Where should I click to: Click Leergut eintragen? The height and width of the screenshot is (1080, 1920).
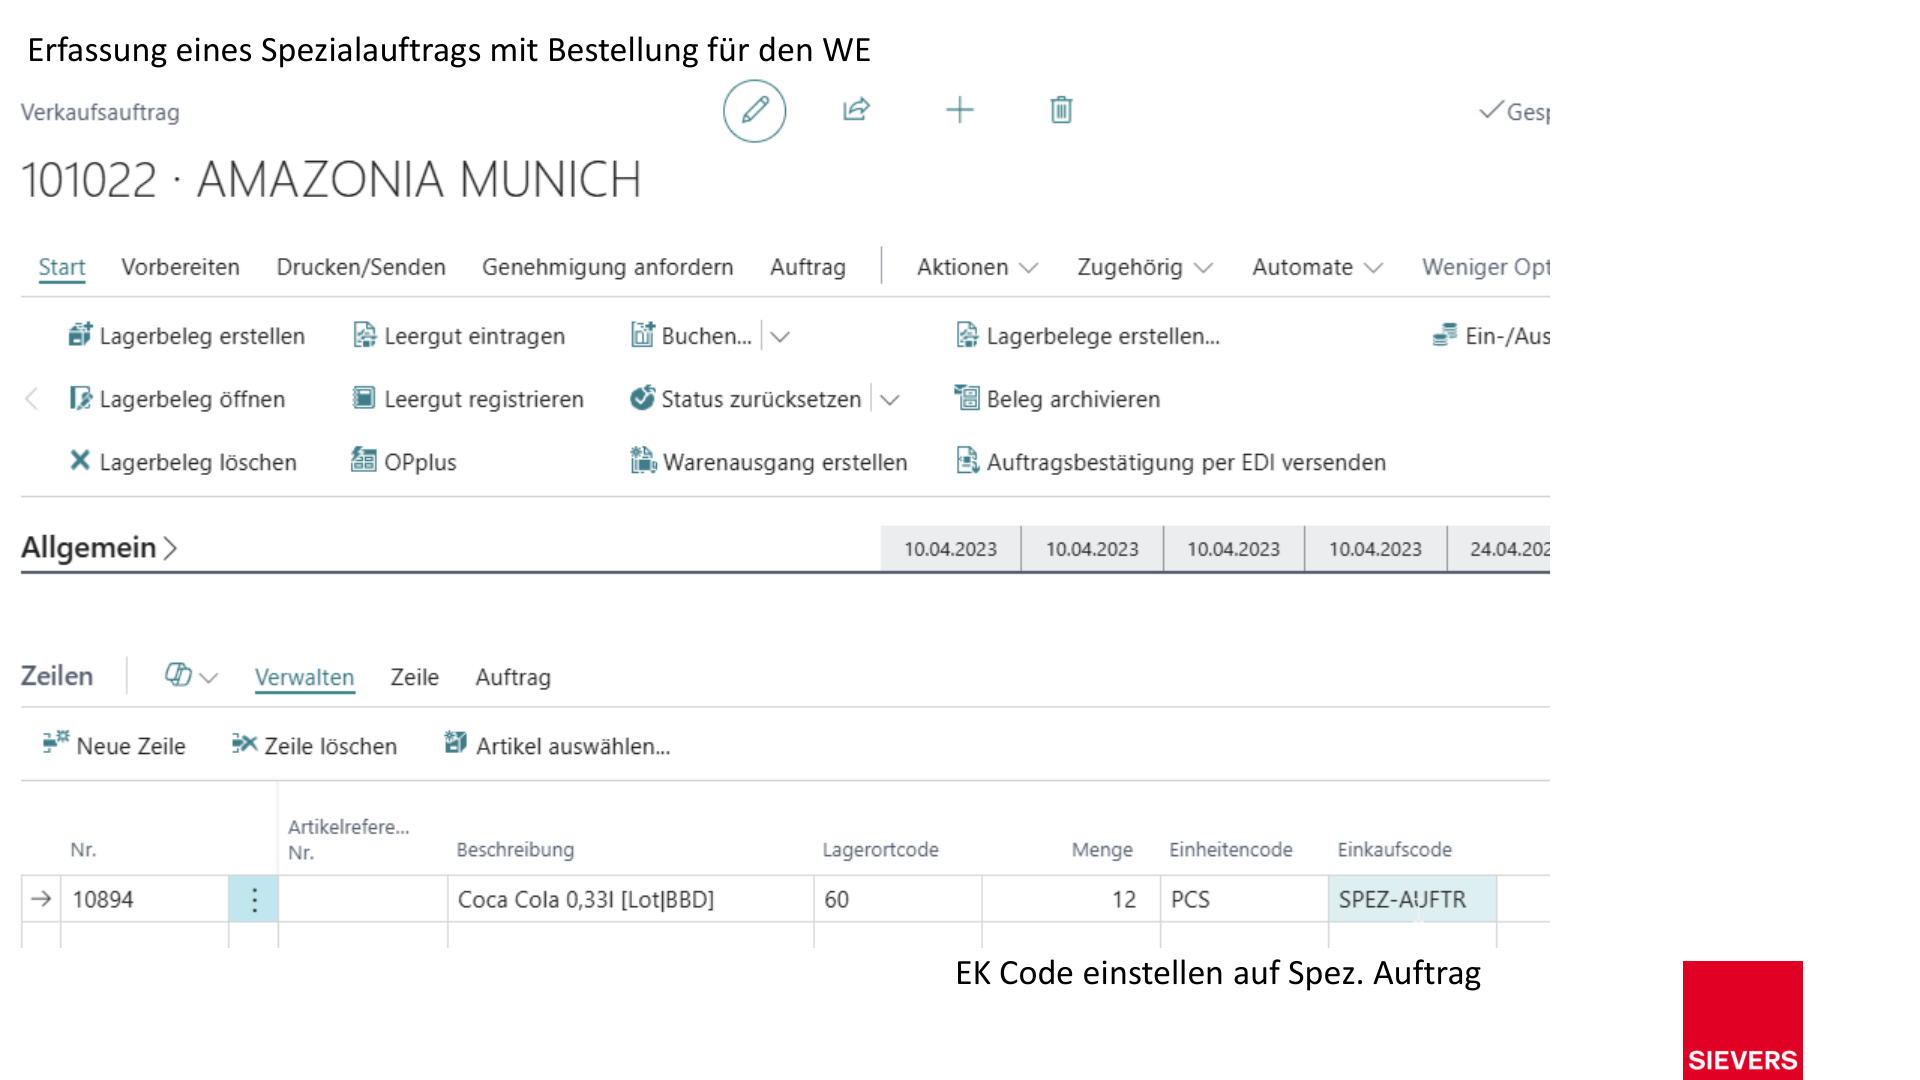(459, 336)
